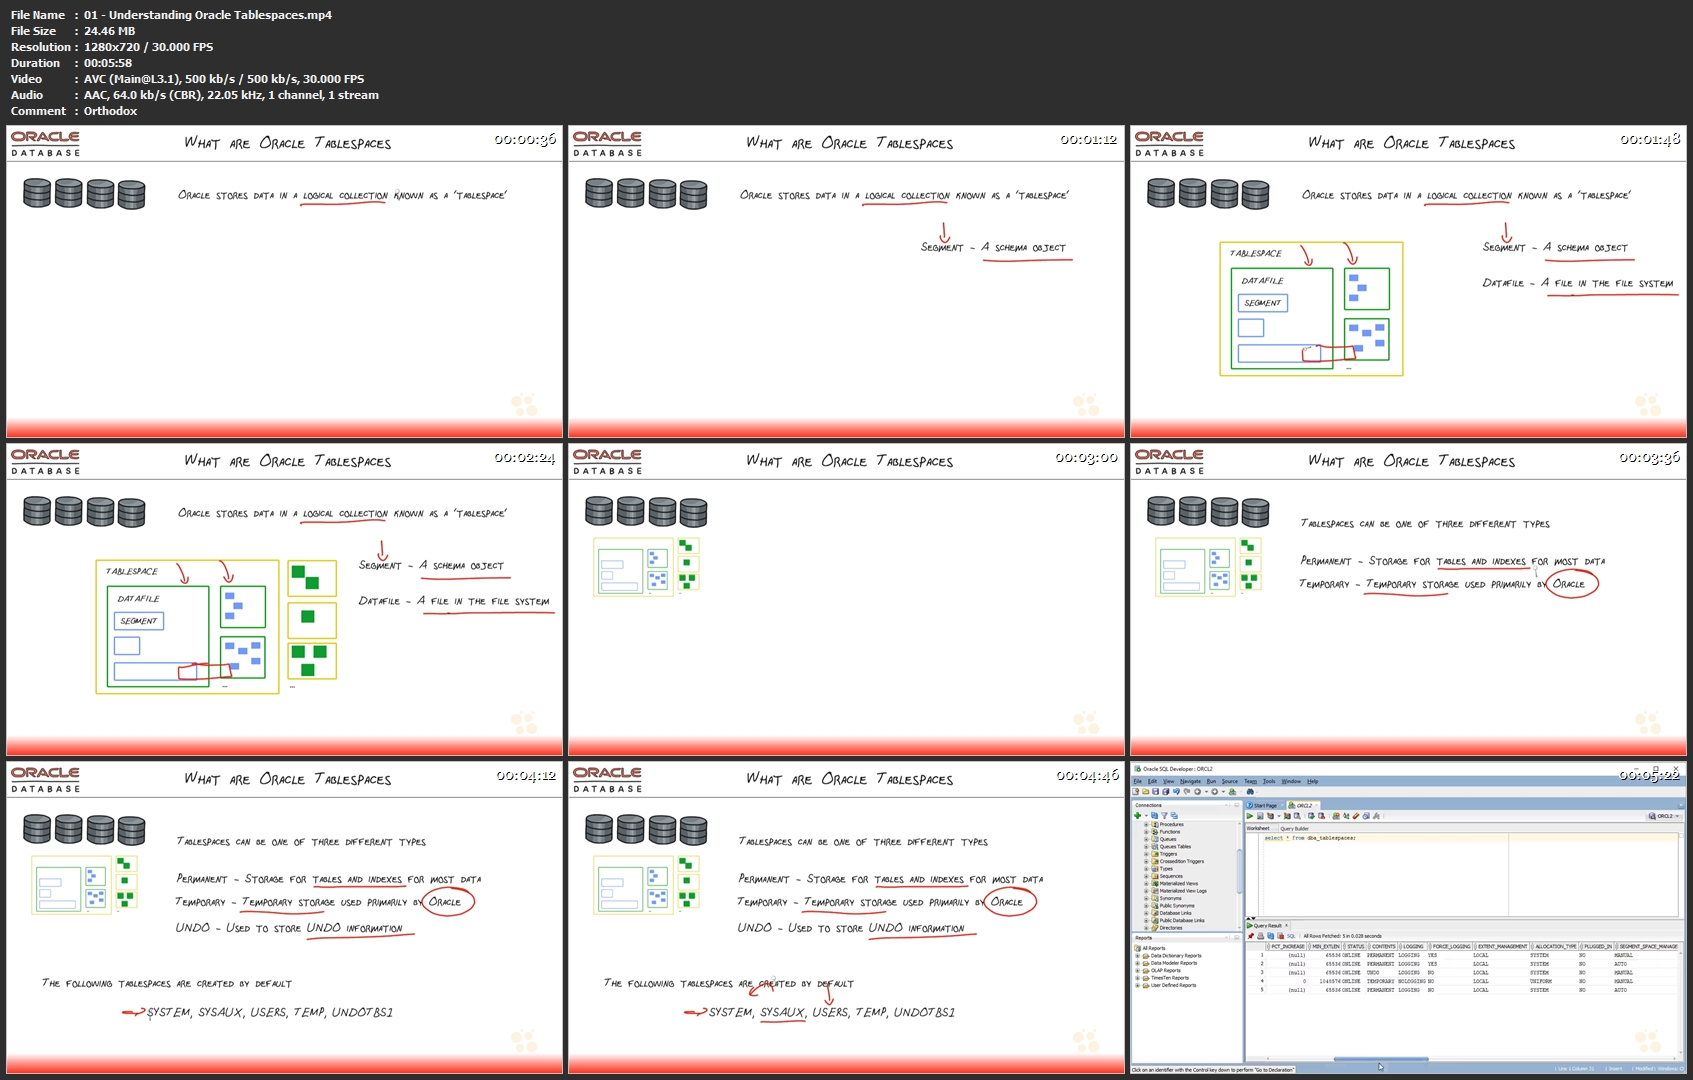Image resolution: width=1693 pixels, height=1080 pixels.
Task: Open the thumbnail stamped 00:03:36
Action: pos(1408,600)
